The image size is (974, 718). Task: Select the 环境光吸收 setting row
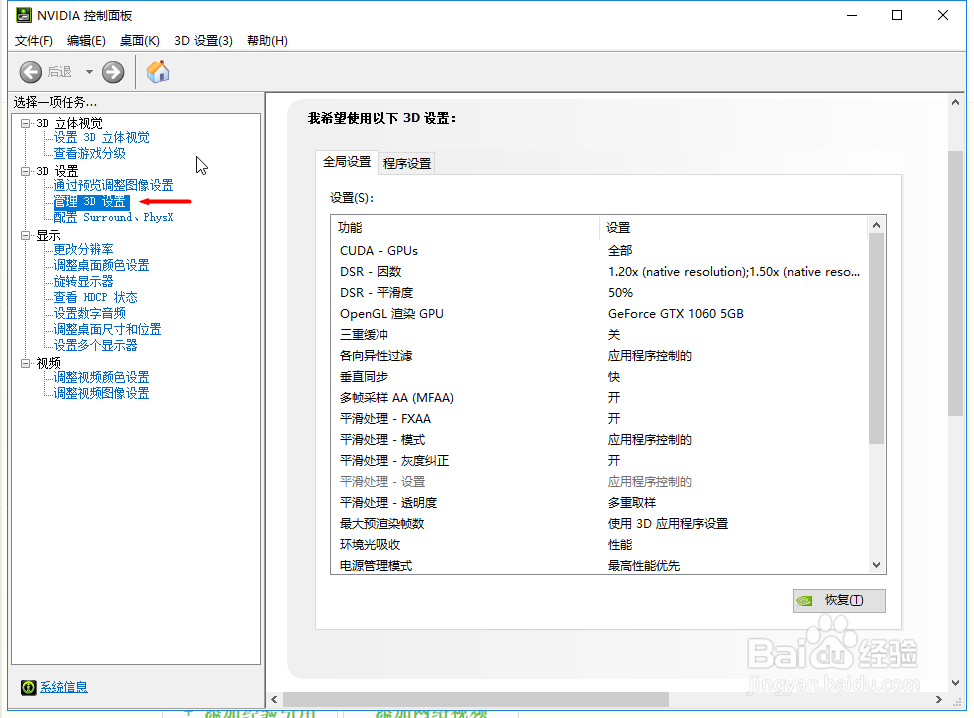(599, 545)
